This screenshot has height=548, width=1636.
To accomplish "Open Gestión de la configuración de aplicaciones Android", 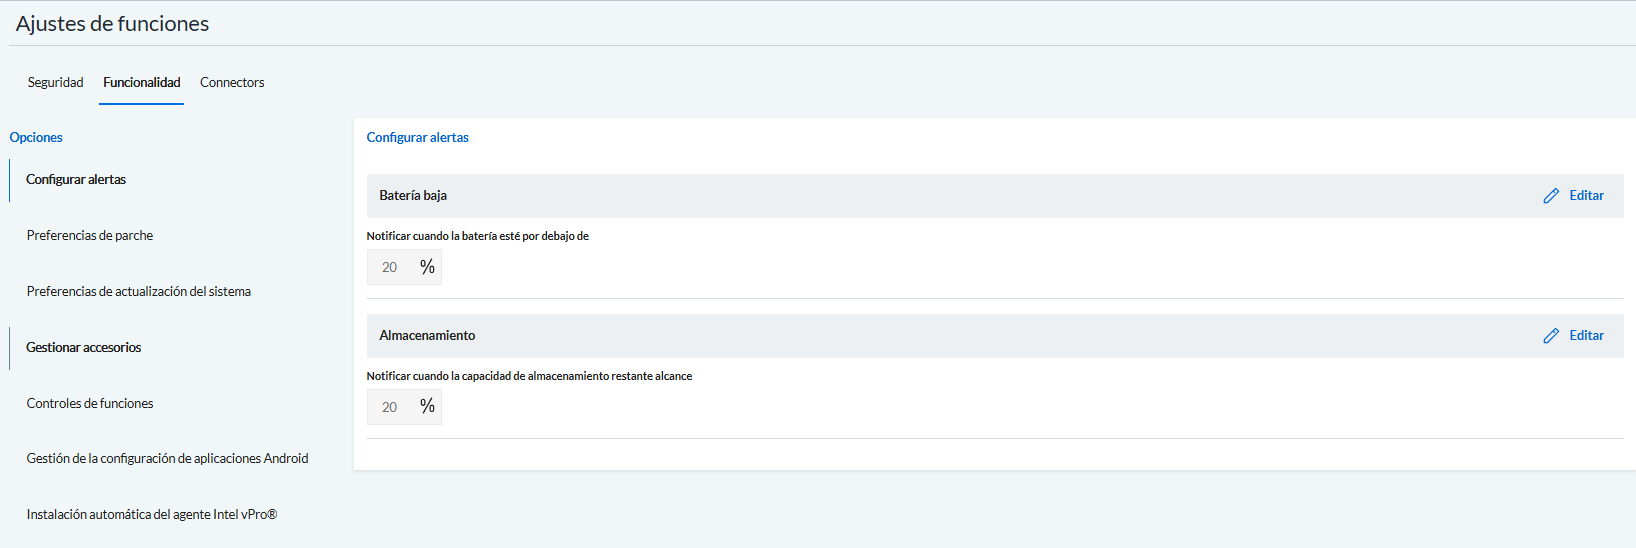I will point(167,459).
